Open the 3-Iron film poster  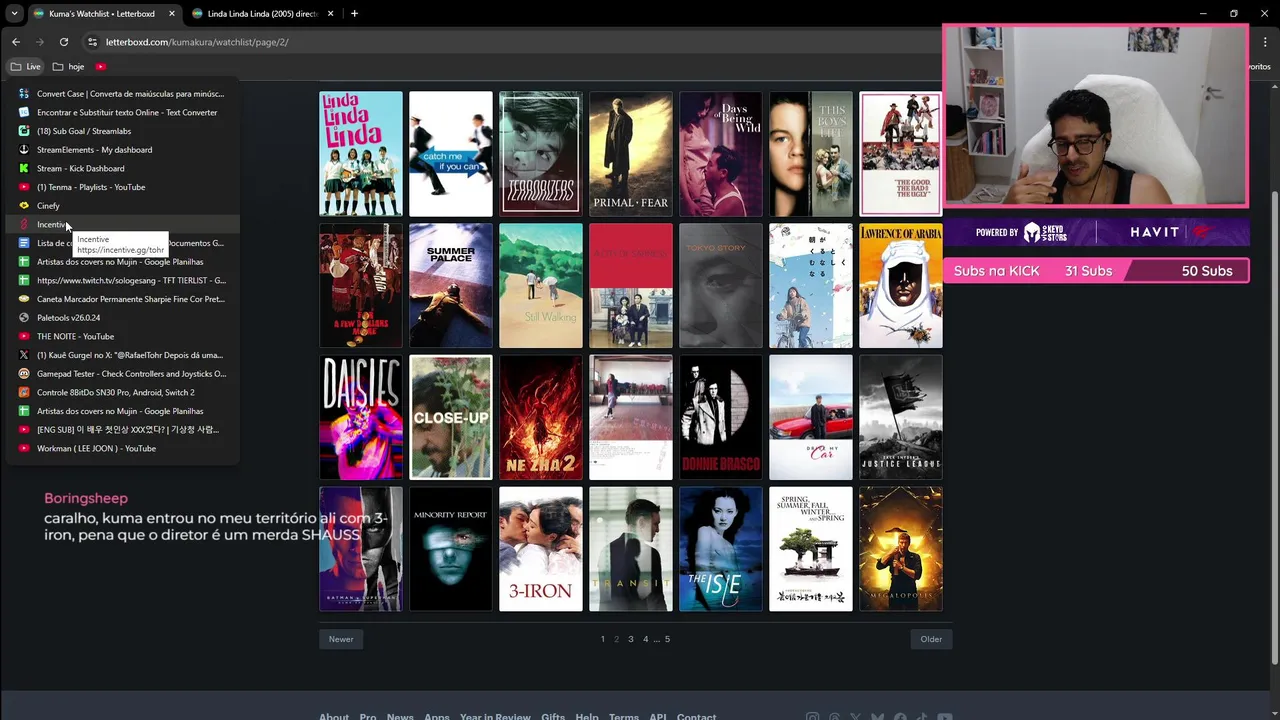pos(541,549)
